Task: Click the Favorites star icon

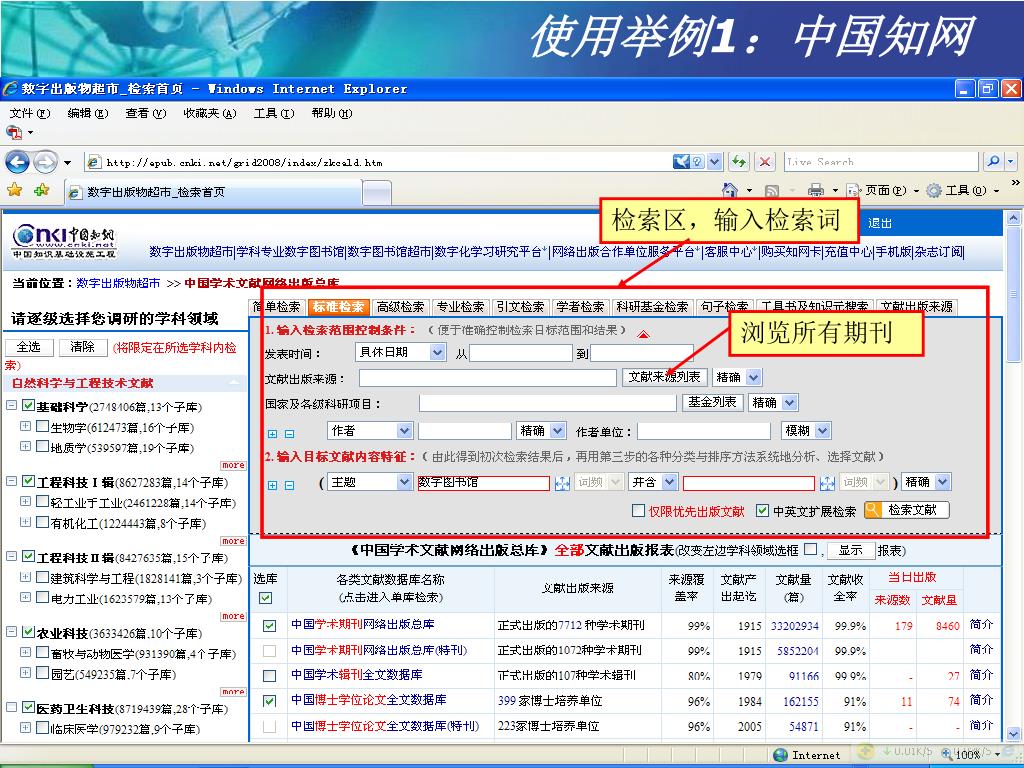Action: pos(14,190)
